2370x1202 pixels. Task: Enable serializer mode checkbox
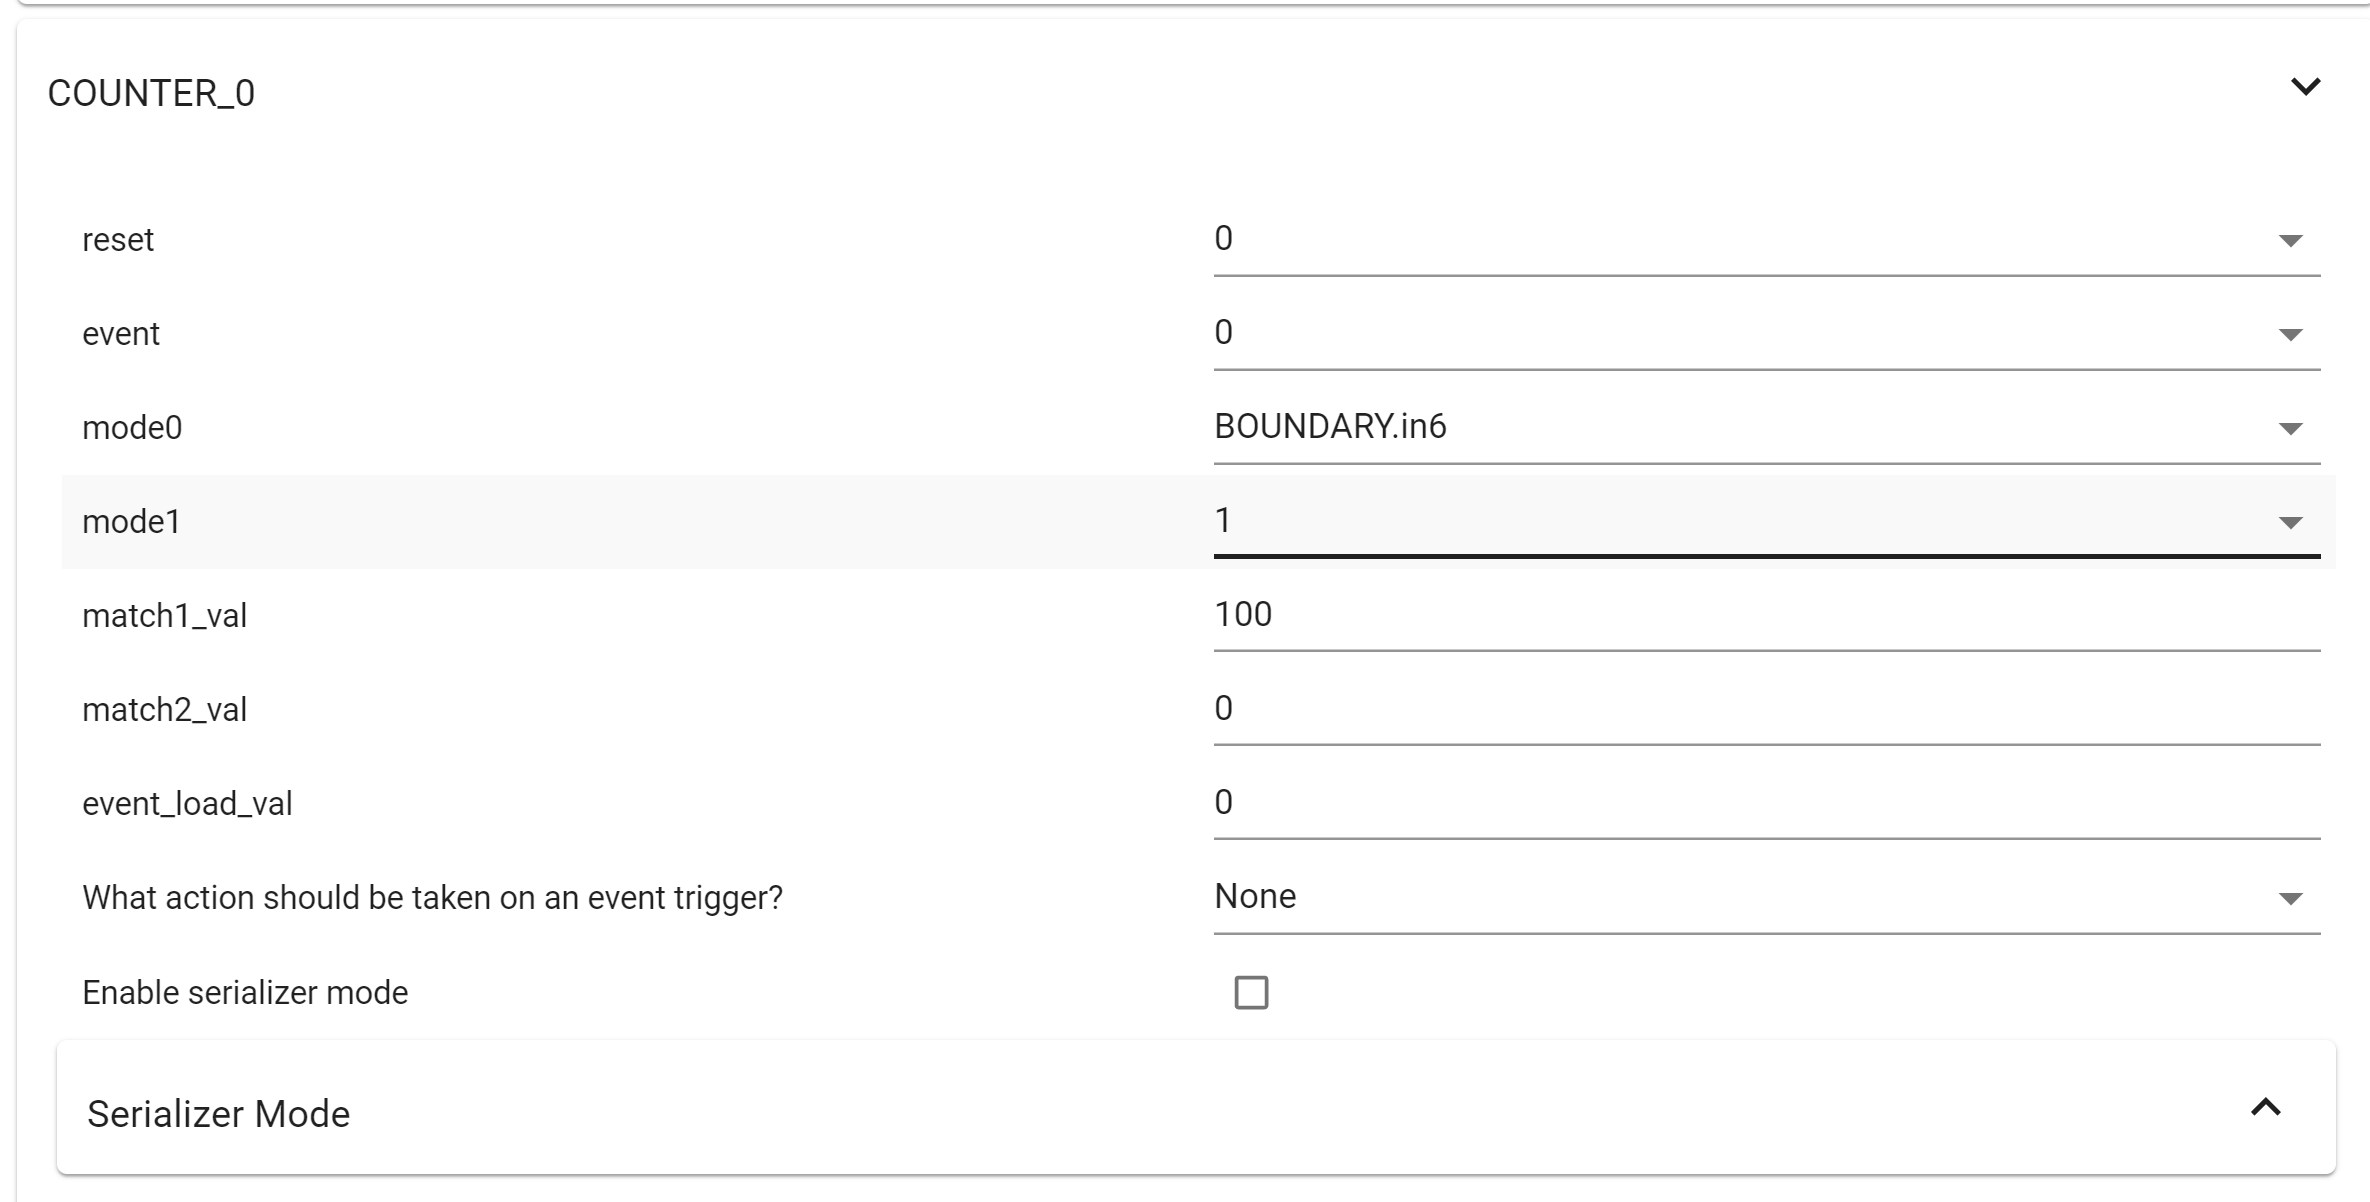point(1251,993)
